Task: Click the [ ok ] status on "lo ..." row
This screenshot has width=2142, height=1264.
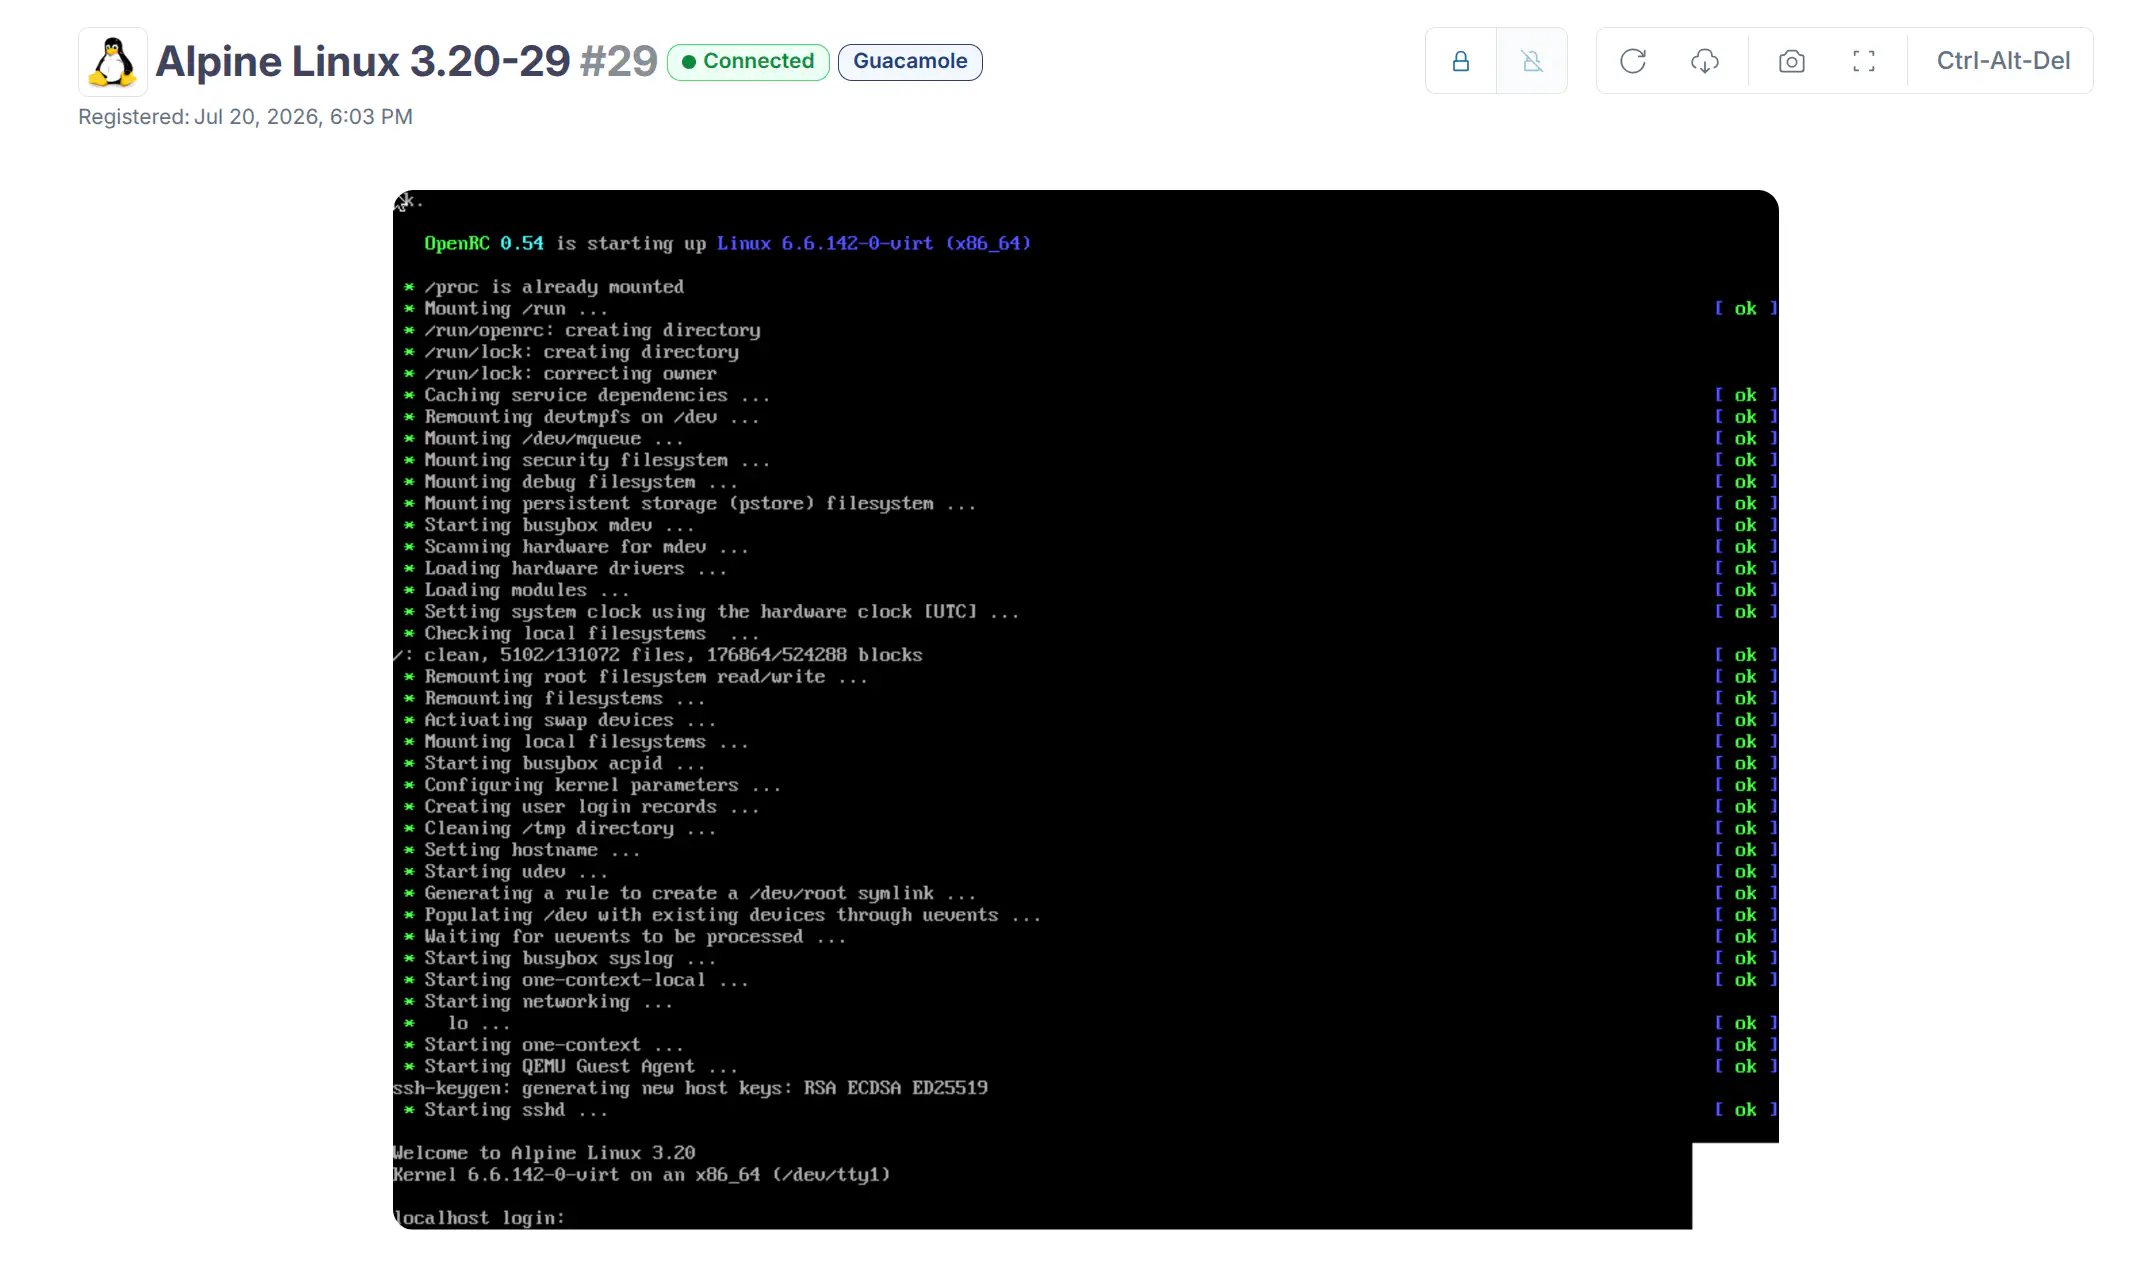Action: coord(1746,1023)
